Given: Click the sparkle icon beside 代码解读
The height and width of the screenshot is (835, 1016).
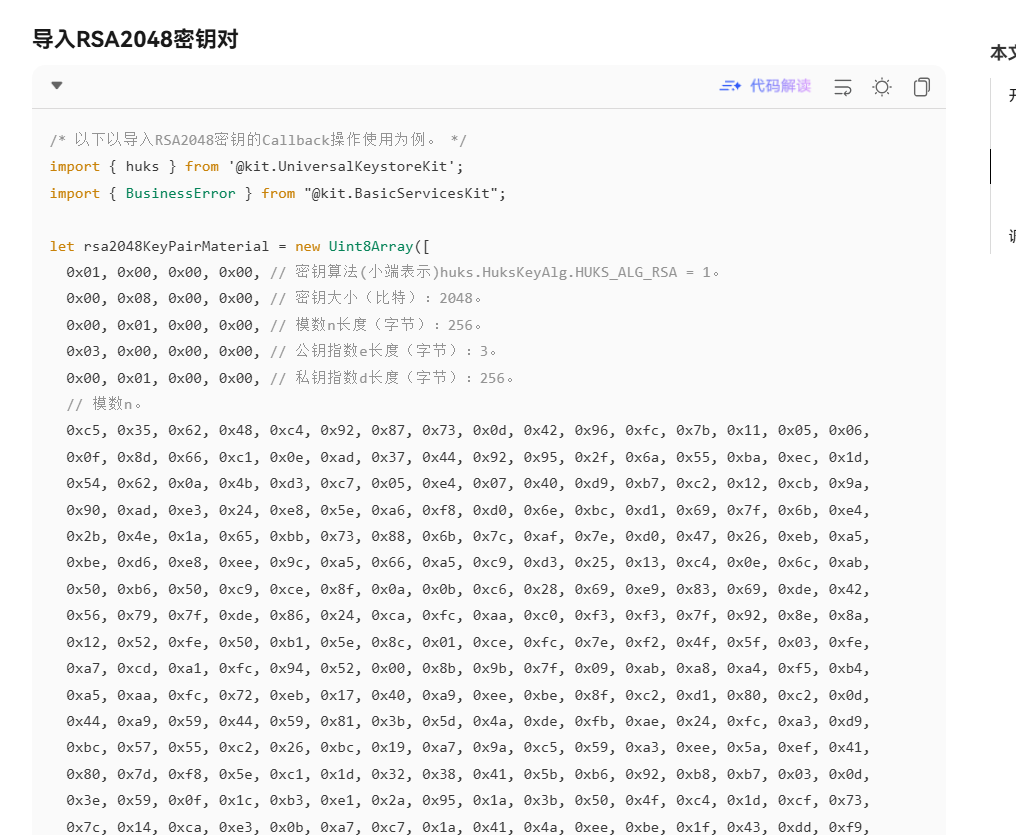Looking at the screenshot, I should tap(730, 87).
